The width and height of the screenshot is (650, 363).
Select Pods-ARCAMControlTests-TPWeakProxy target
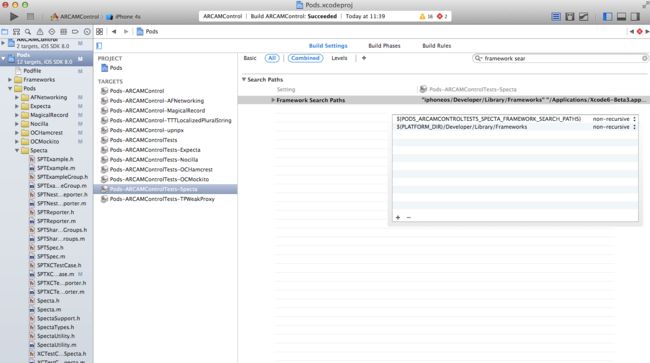click(158, 199)
